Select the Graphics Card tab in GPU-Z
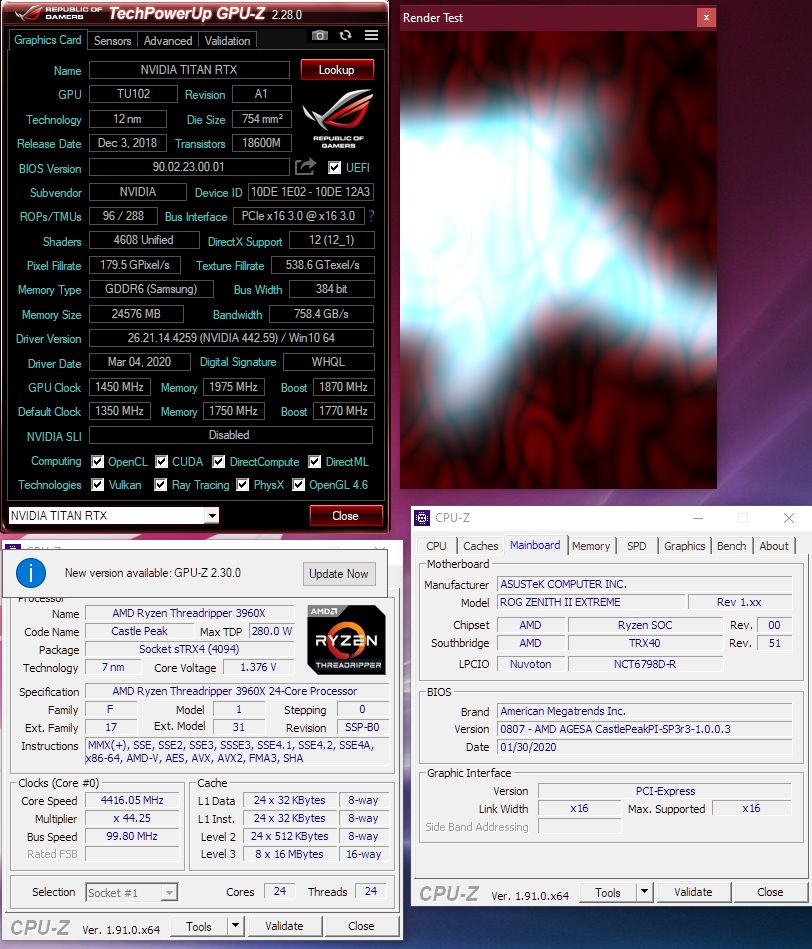 pyautogui.click(x=47, y=40)
